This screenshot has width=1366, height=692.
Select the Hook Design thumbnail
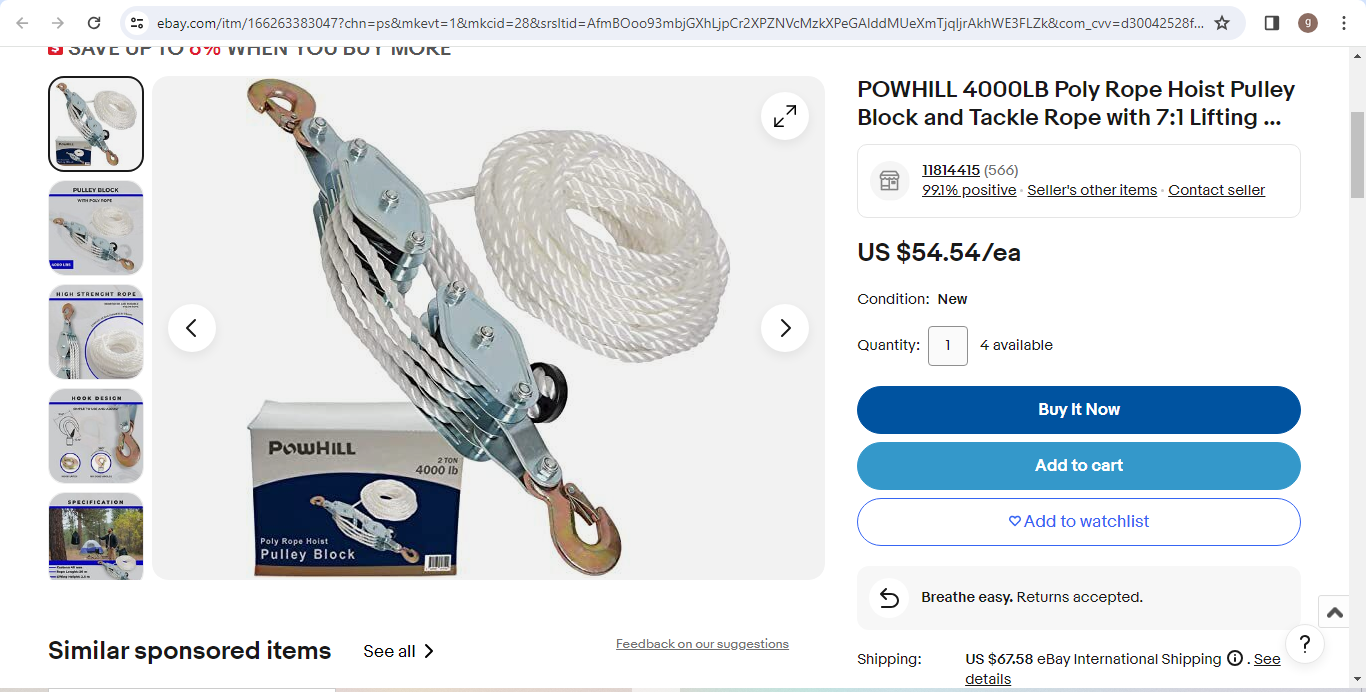coord(96,436)
